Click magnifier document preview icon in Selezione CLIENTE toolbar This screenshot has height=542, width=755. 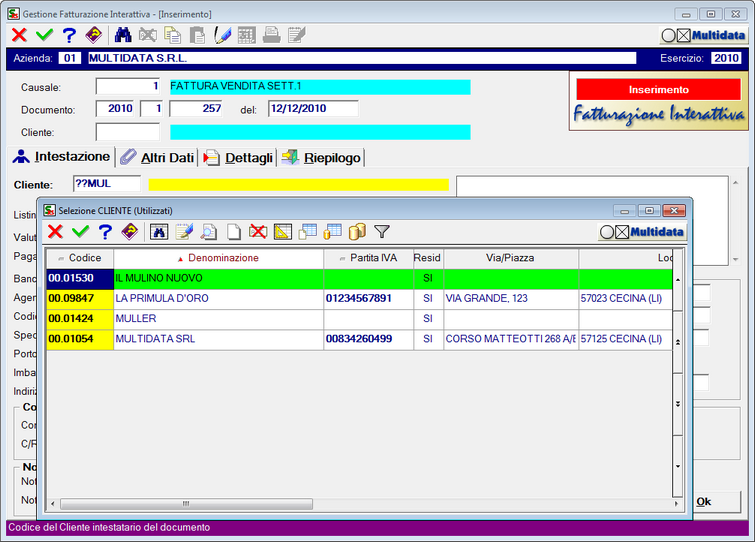tap(209, 232)
